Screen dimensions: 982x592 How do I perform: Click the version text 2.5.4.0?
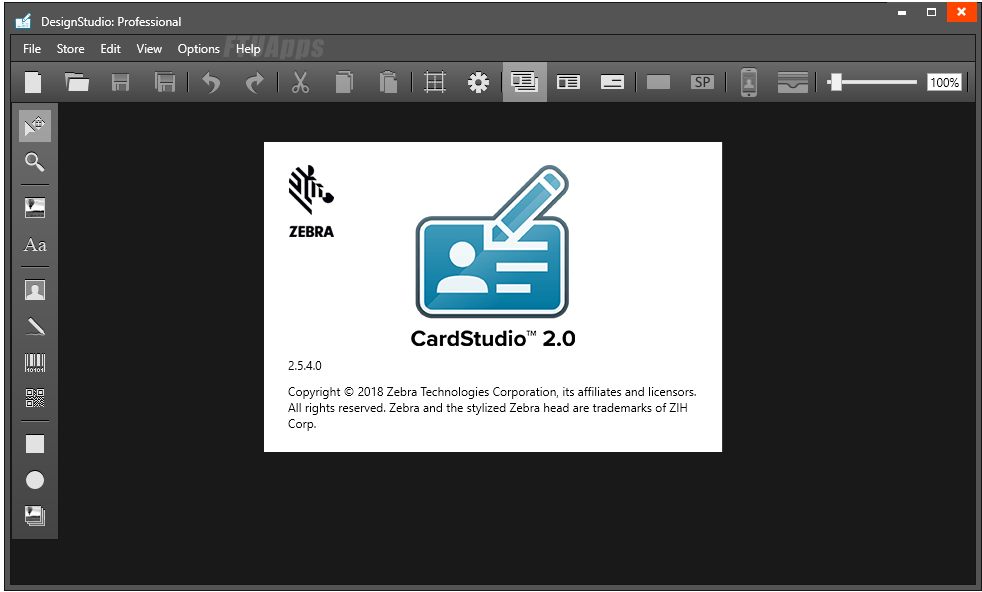pos(304,366)
